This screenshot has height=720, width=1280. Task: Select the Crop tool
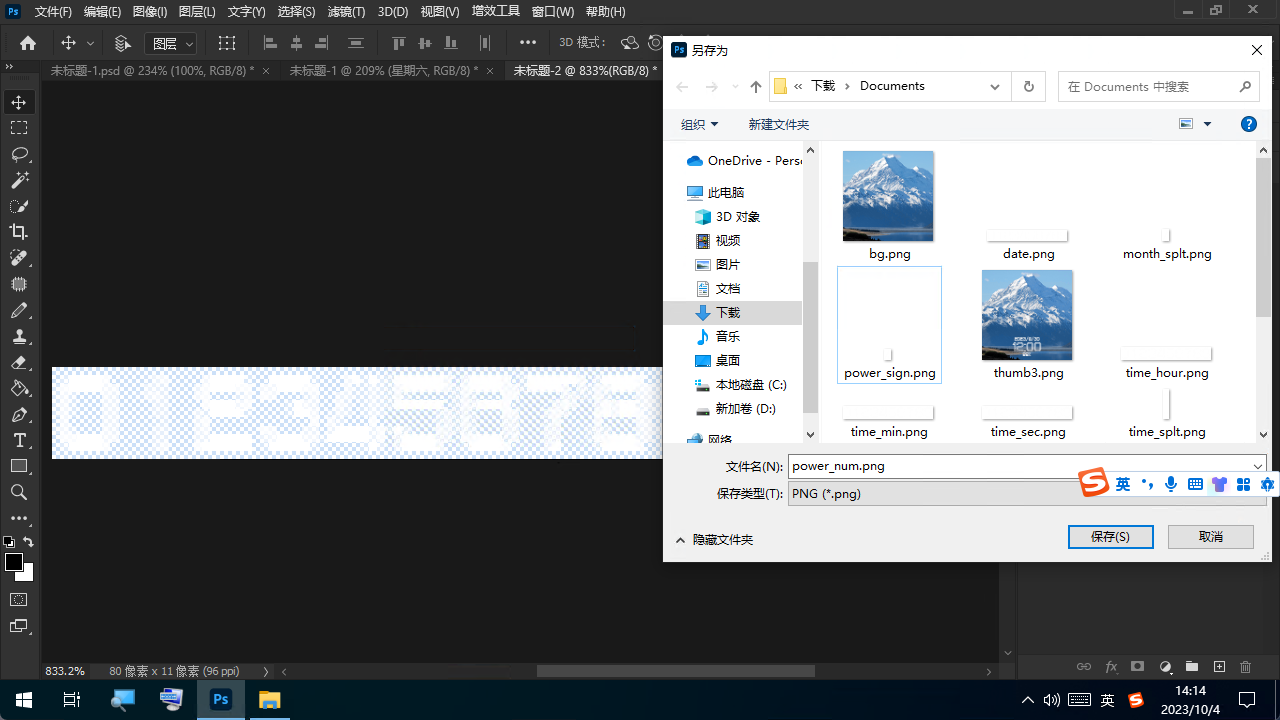point(19,232)
